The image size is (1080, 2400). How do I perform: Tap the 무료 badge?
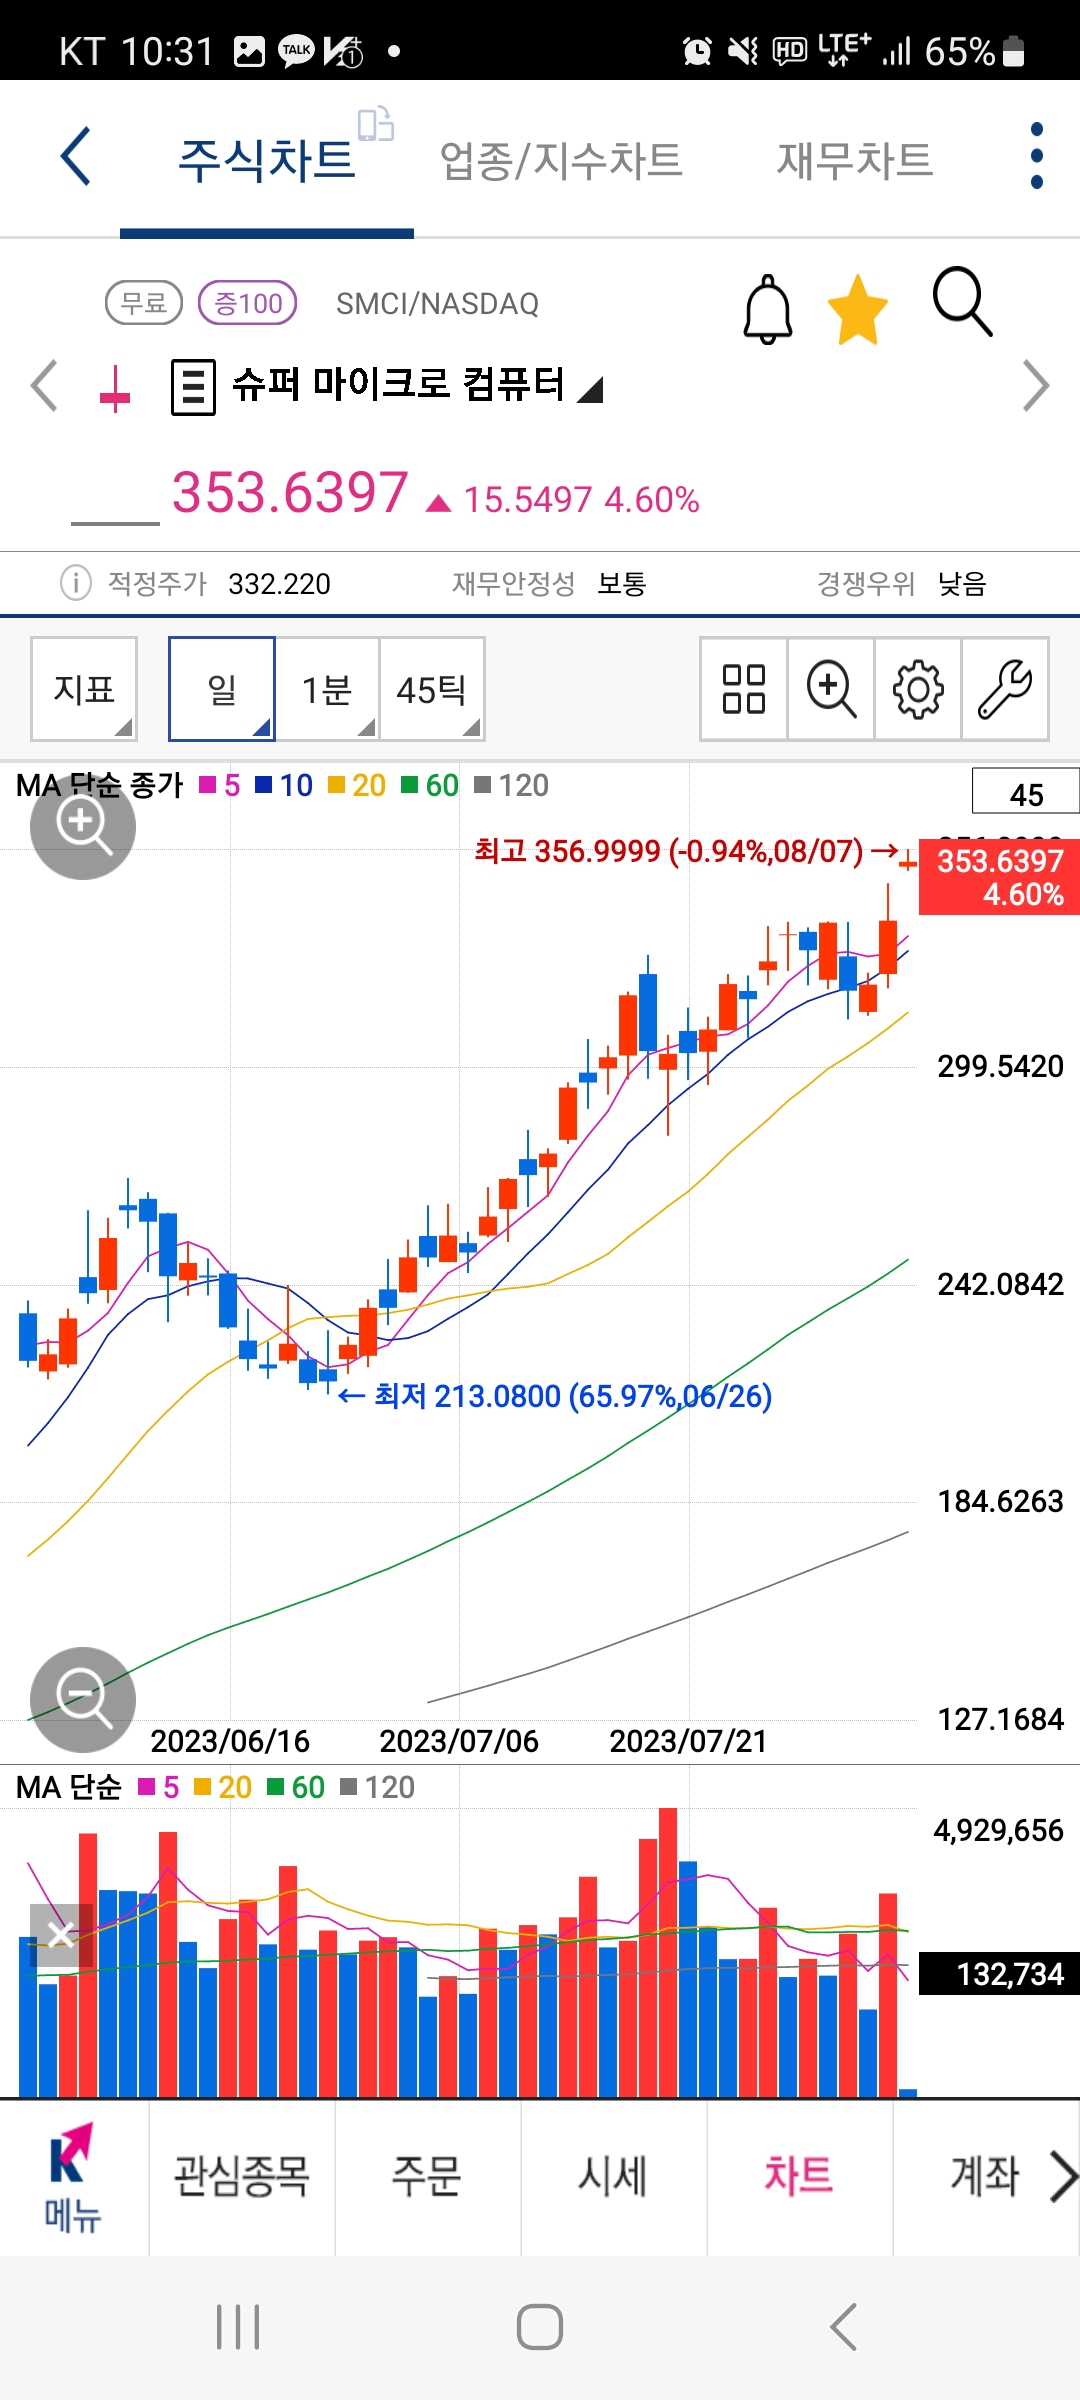[144, 302]
